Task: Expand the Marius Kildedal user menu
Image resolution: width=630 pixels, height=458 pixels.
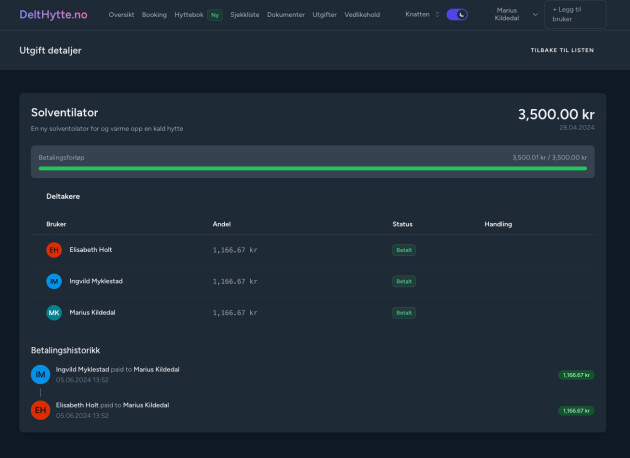Action: 515,14
